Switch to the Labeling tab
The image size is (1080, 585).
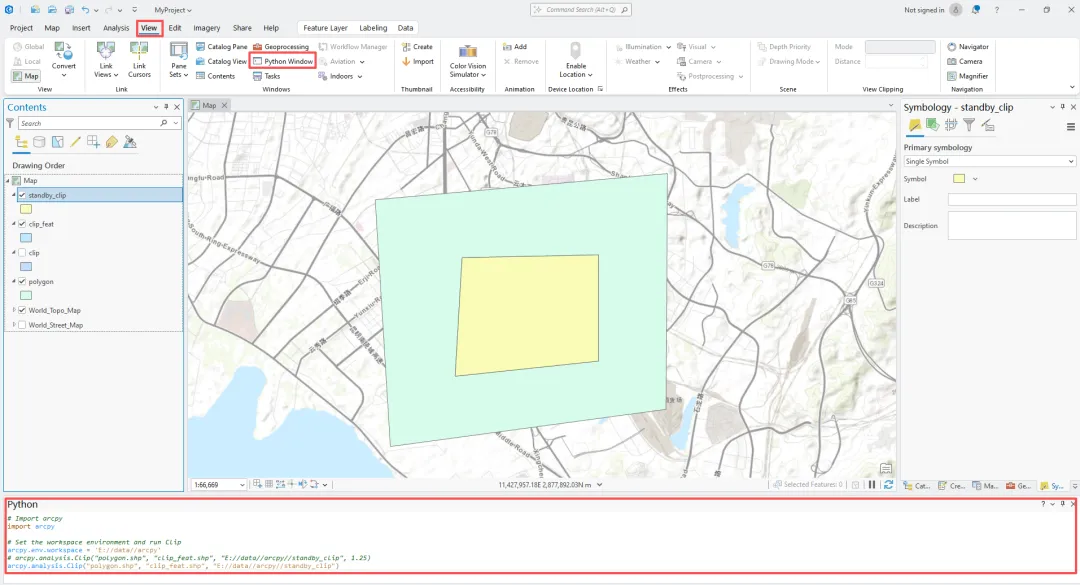tap(373, 28)
